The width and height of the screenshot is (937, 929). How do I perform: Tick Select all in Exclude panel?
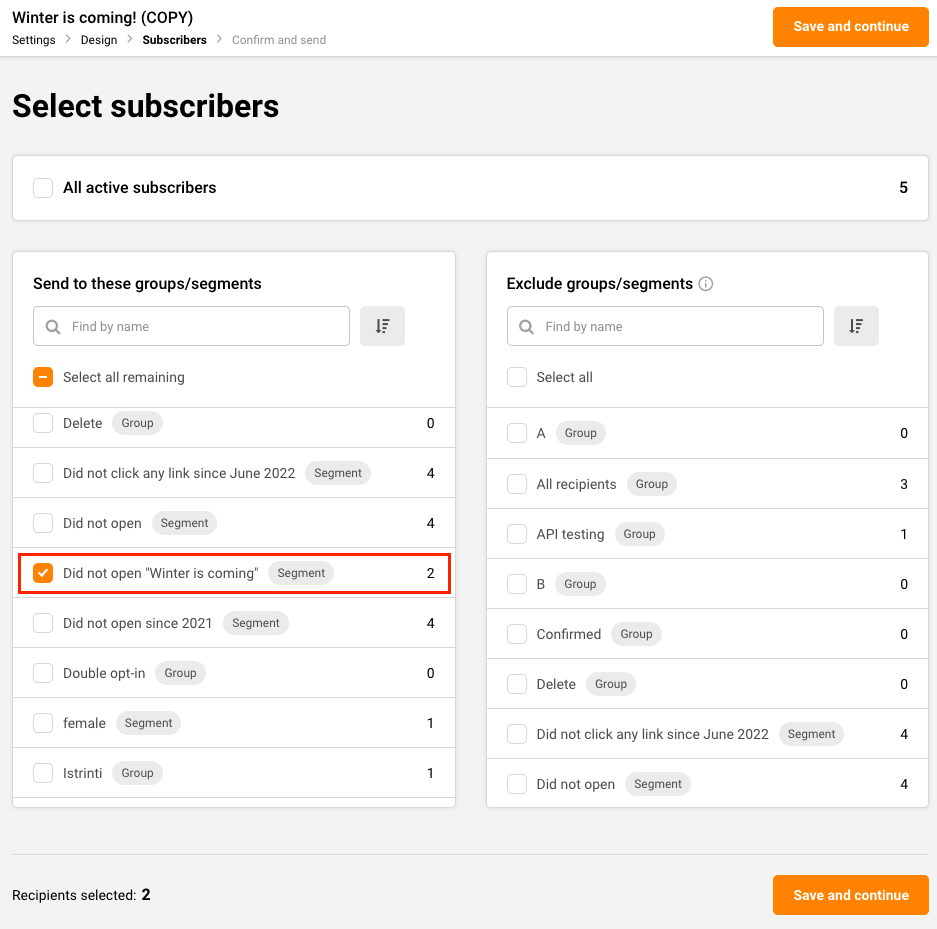pyautogui.click(x=517, y=377)
